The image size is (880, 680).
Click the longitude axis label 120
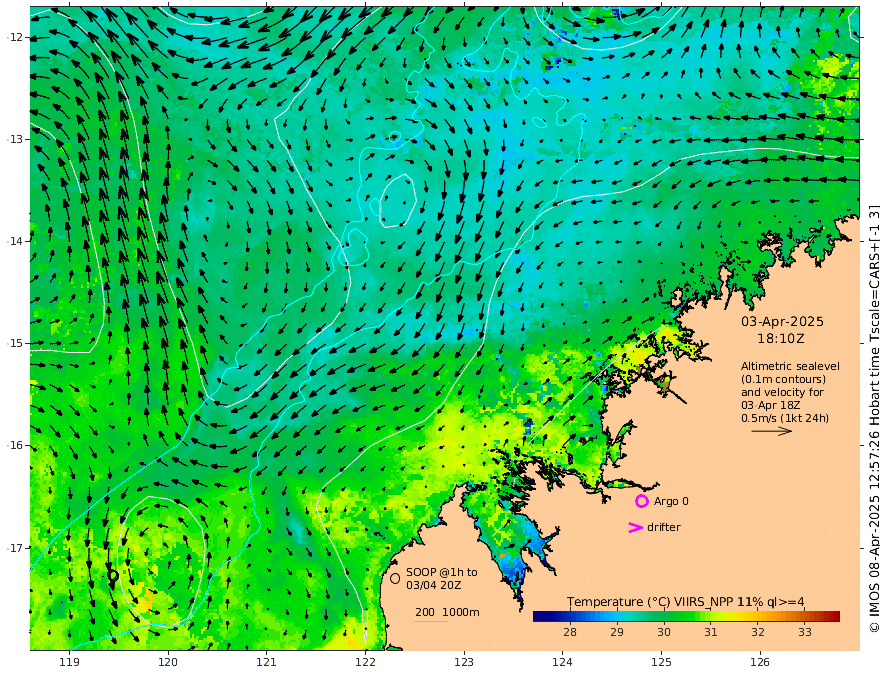coord(168,663)
